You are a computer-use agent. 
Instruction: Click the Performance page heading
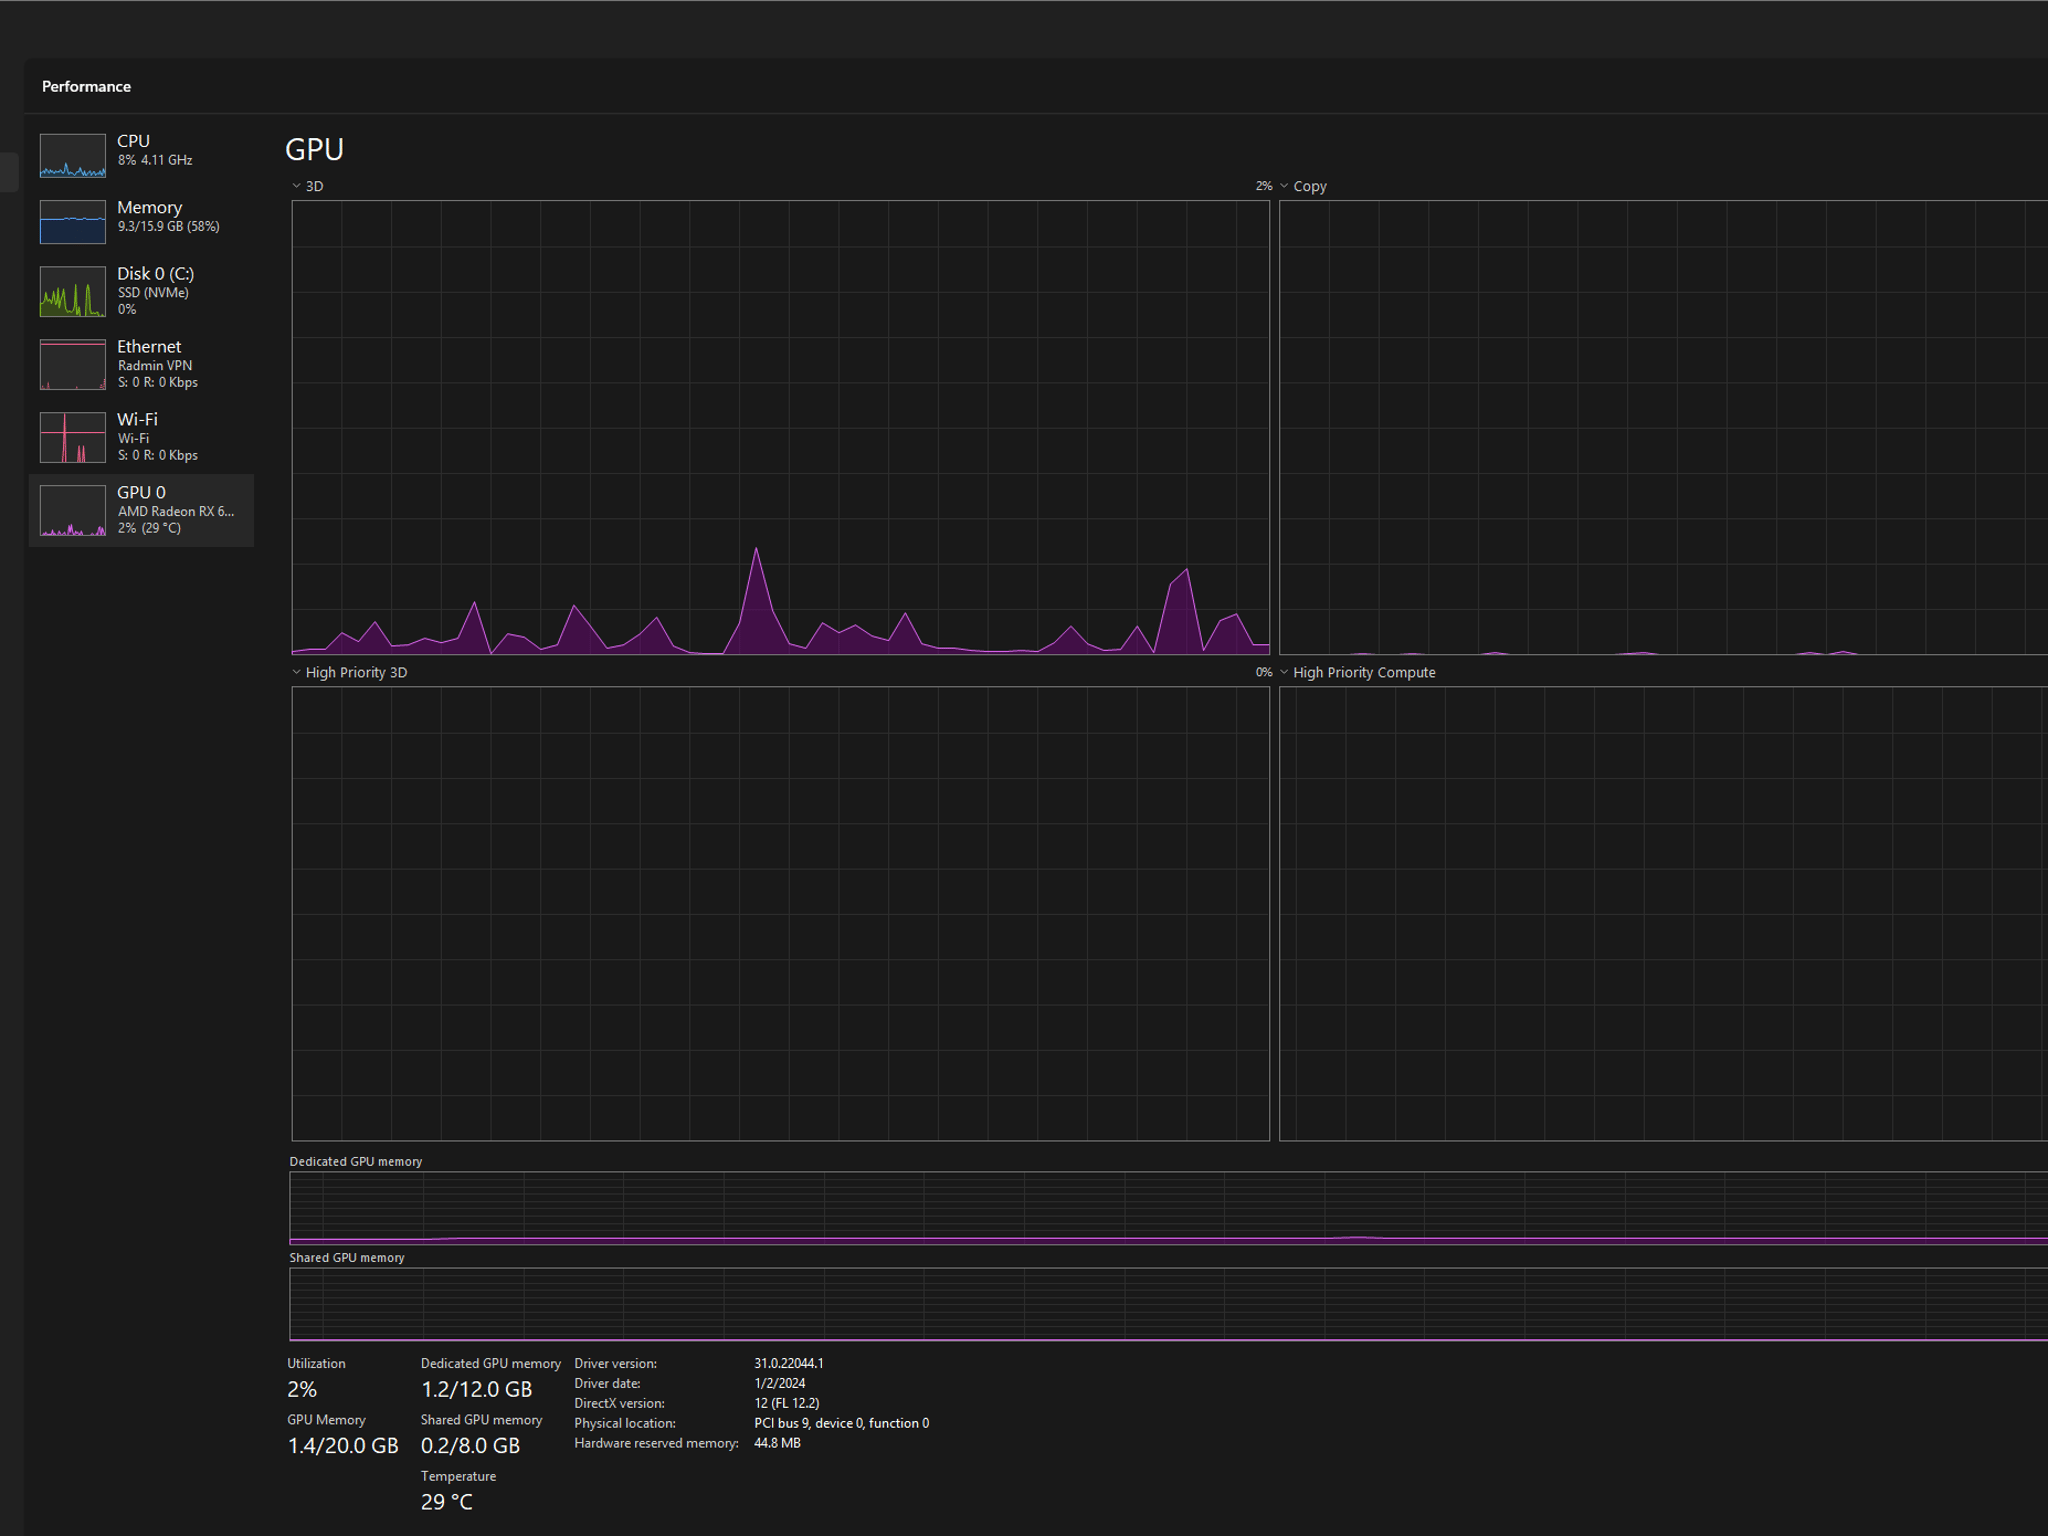click(86, 86)
